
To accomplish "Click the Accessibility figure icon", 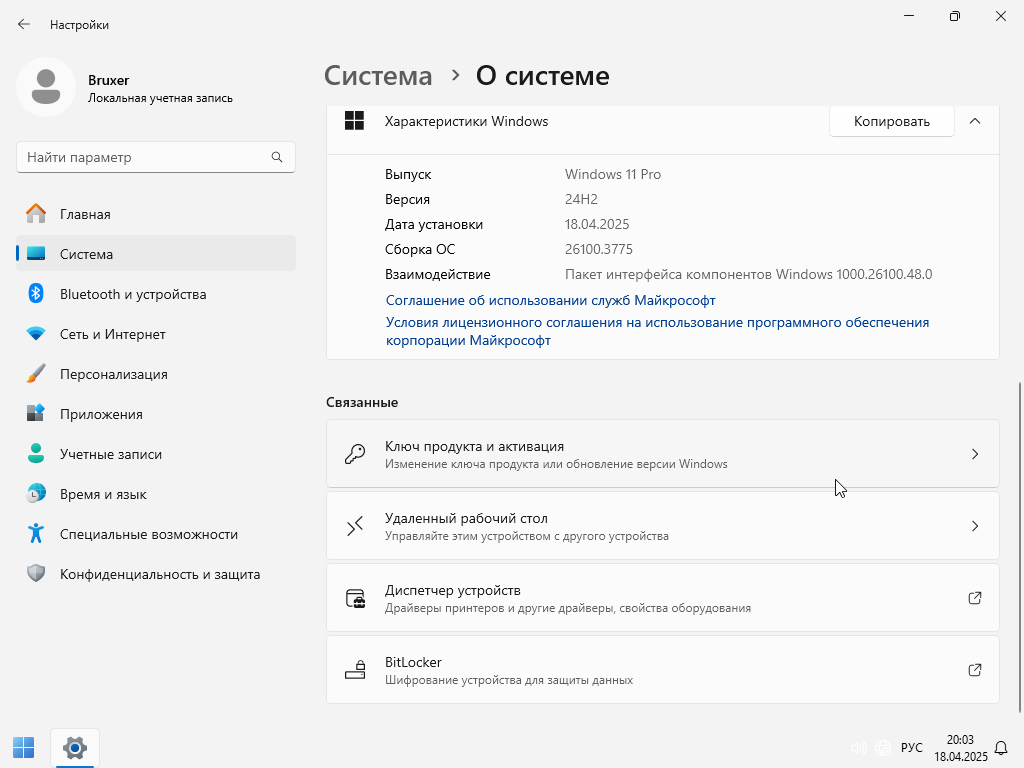I will (36, 534).
